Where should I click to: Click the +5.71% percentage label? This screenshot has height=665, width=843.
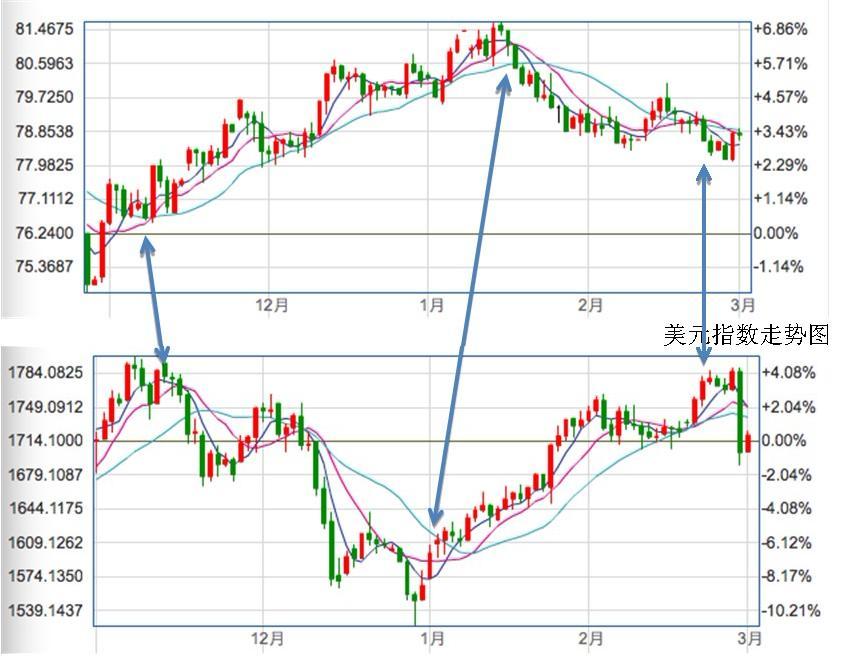pyautogui.click(x=780, y=63)
